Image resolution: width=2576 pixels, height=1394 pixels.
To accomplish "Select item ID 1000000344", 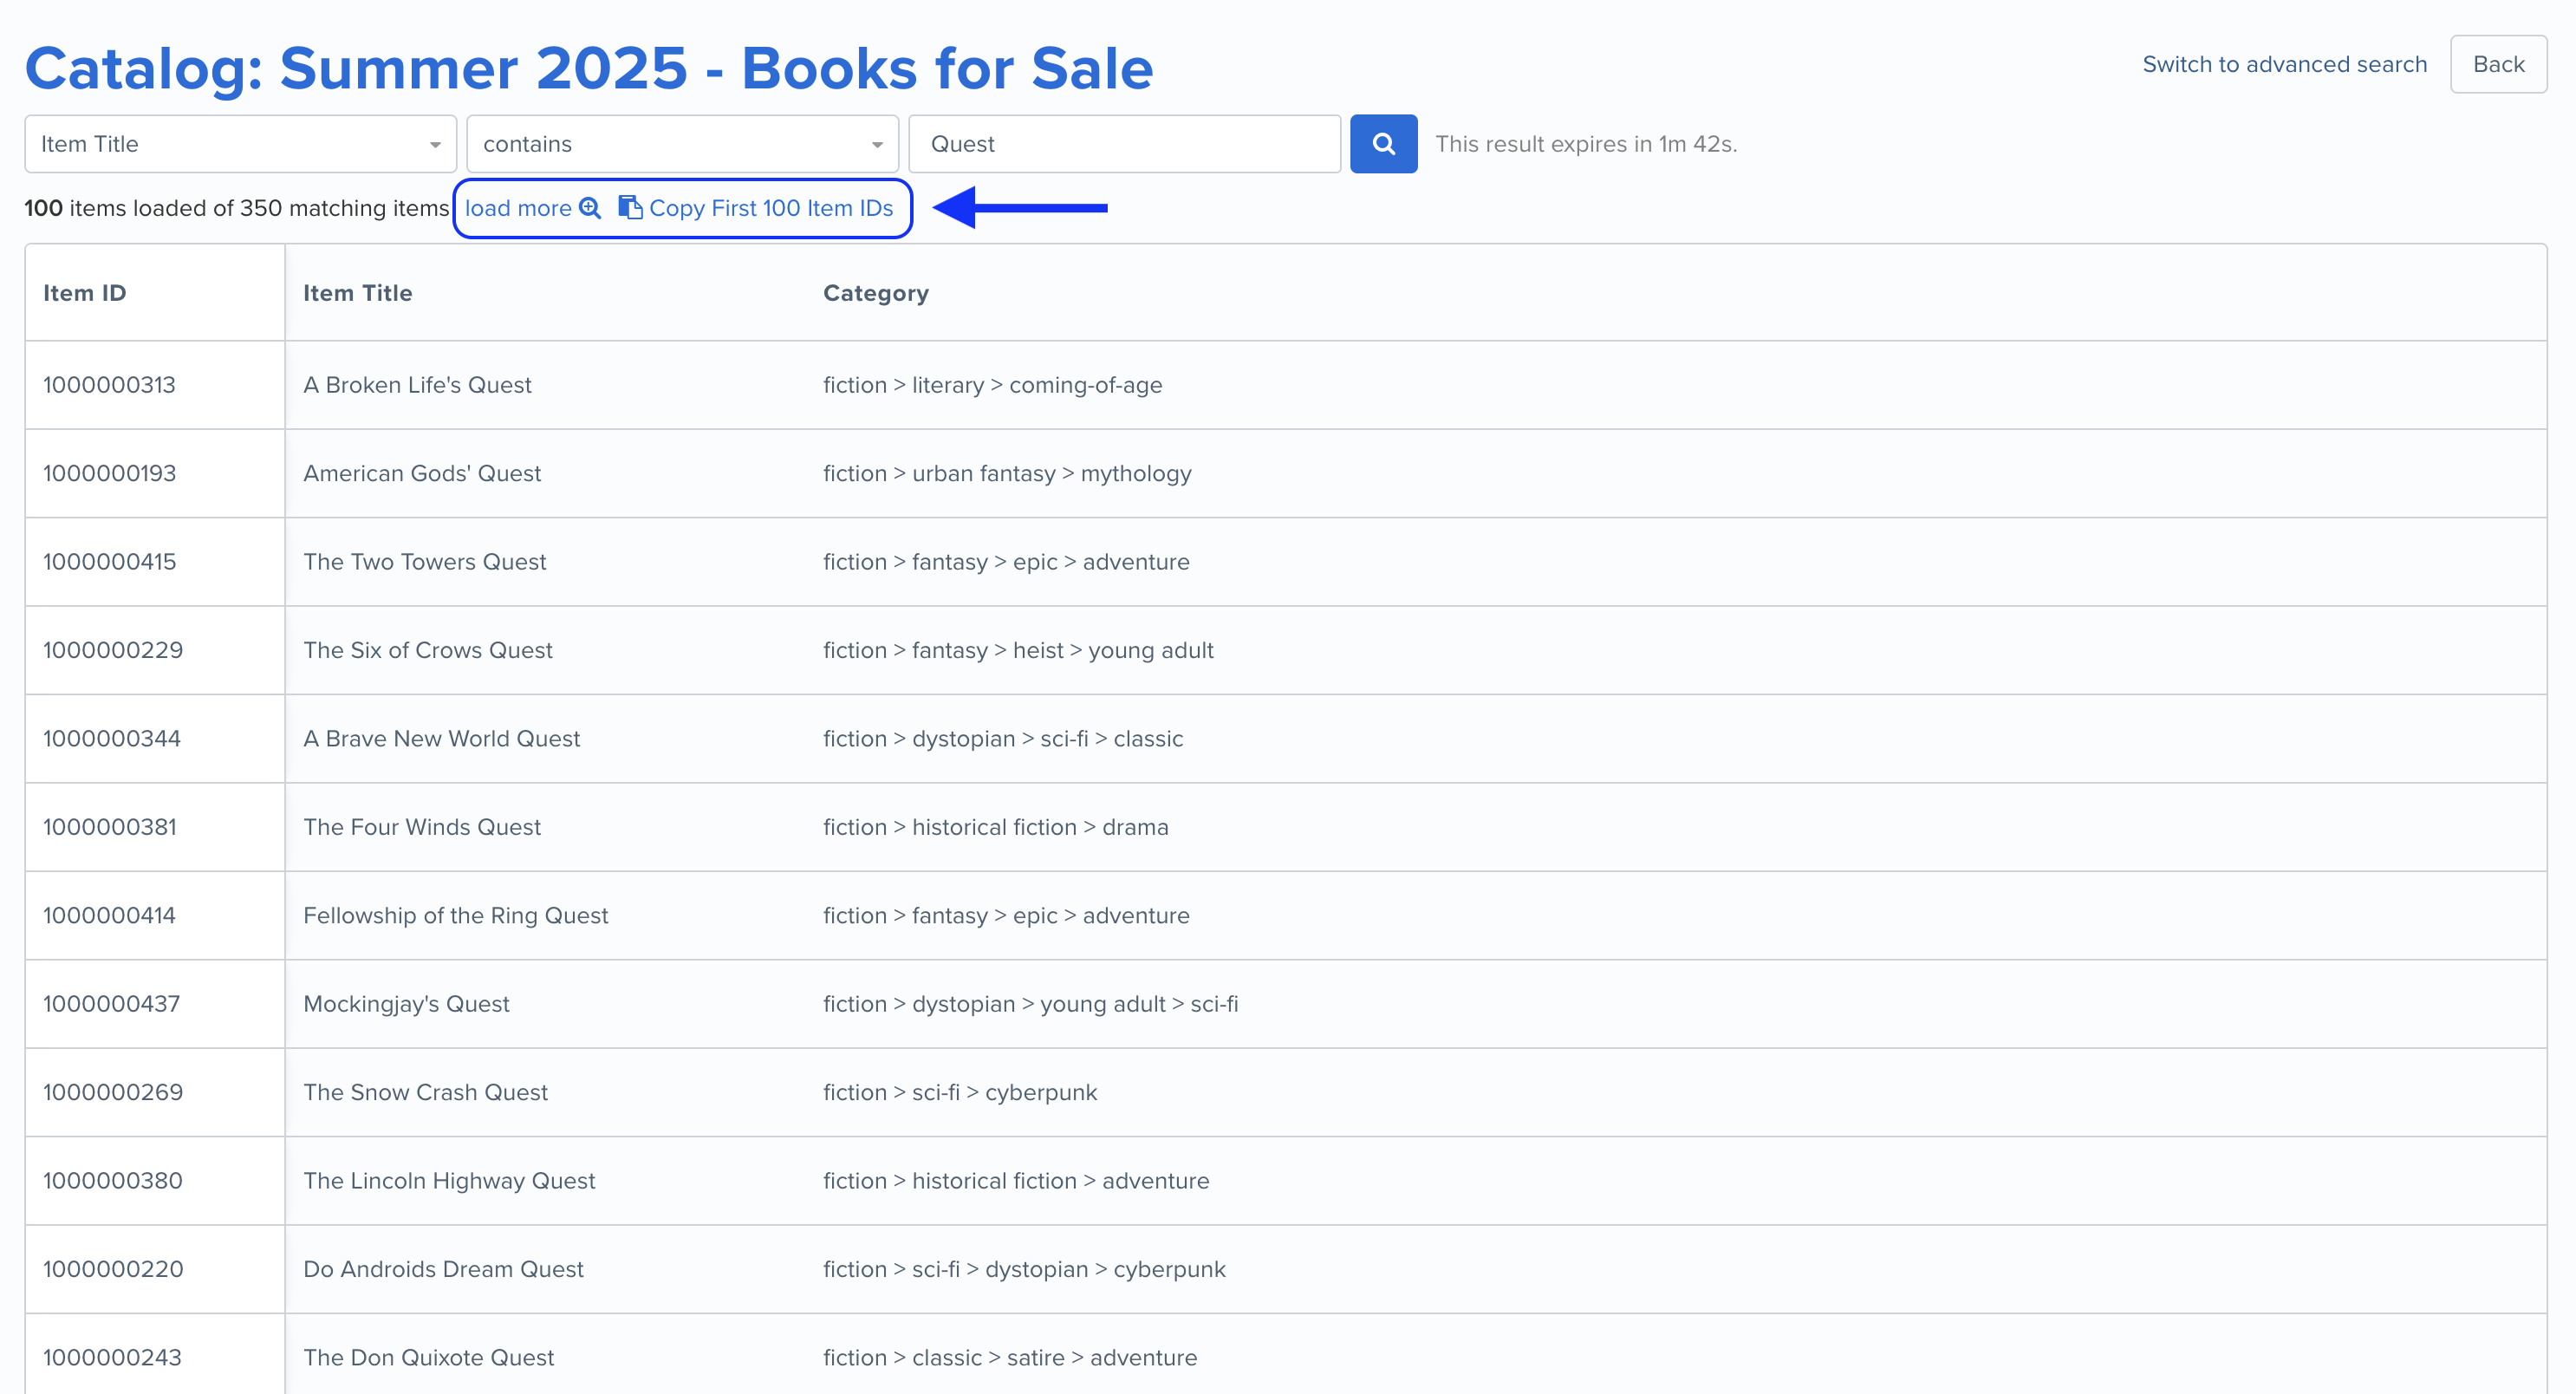I will pos(112,739).
